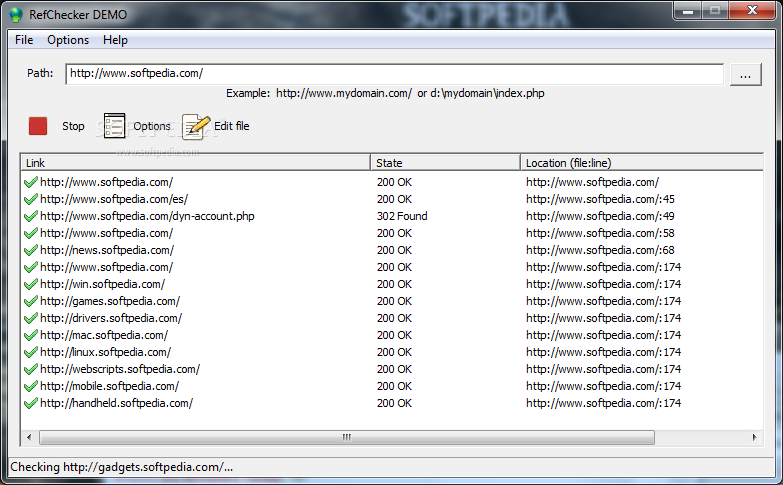783x485 pixels.
Task: Click 200 OK state for news.softpedia.com row
Action: (394, 250)
